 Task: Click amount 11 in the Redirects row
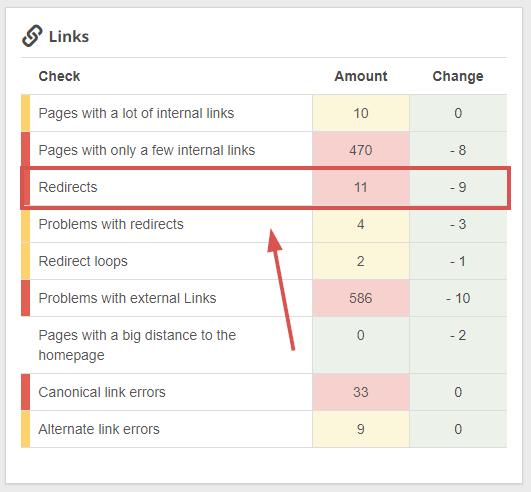click(x=361, y=187)
